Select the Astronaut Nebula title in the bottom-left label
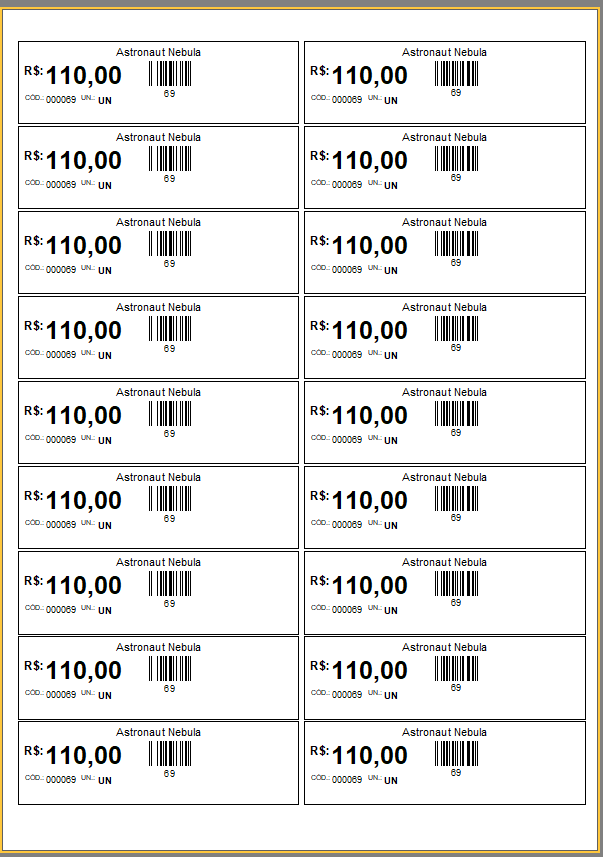The width and height of the screenshot is (603, 857). (x=158, y=732)
